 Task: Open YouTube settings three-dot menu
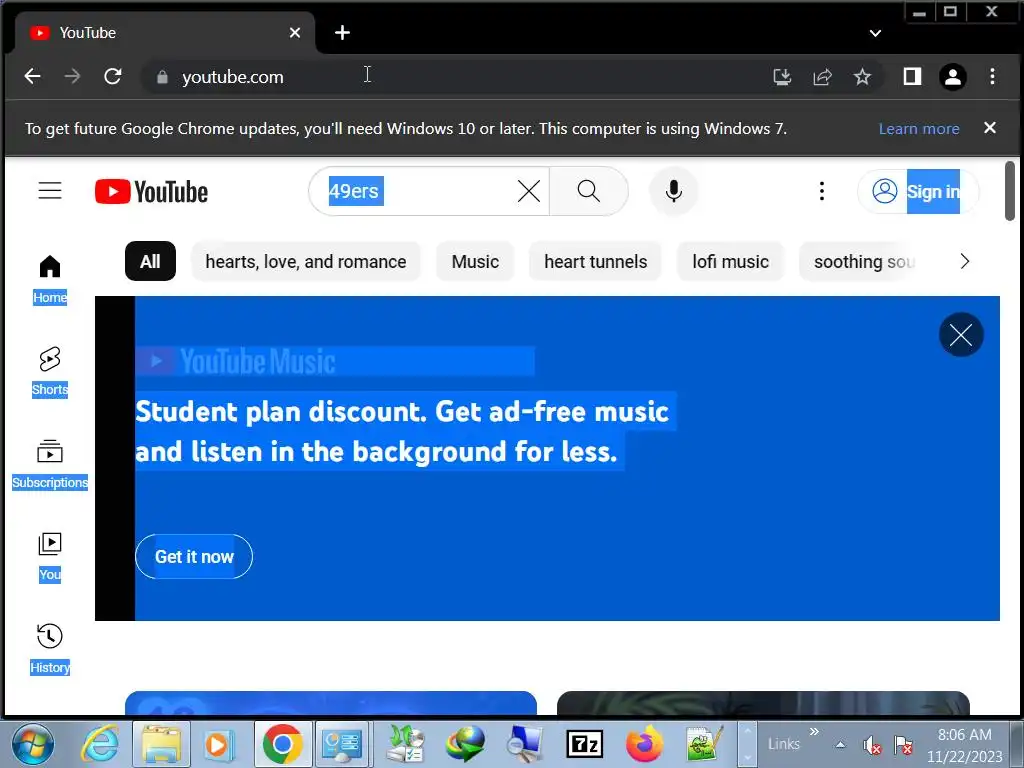[822, 191]
